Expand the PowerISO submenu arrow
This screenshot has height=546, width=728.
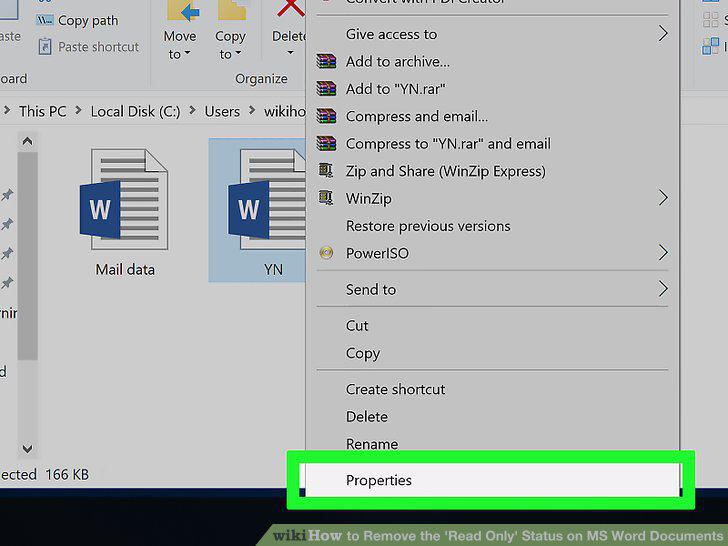click(663, 253)
